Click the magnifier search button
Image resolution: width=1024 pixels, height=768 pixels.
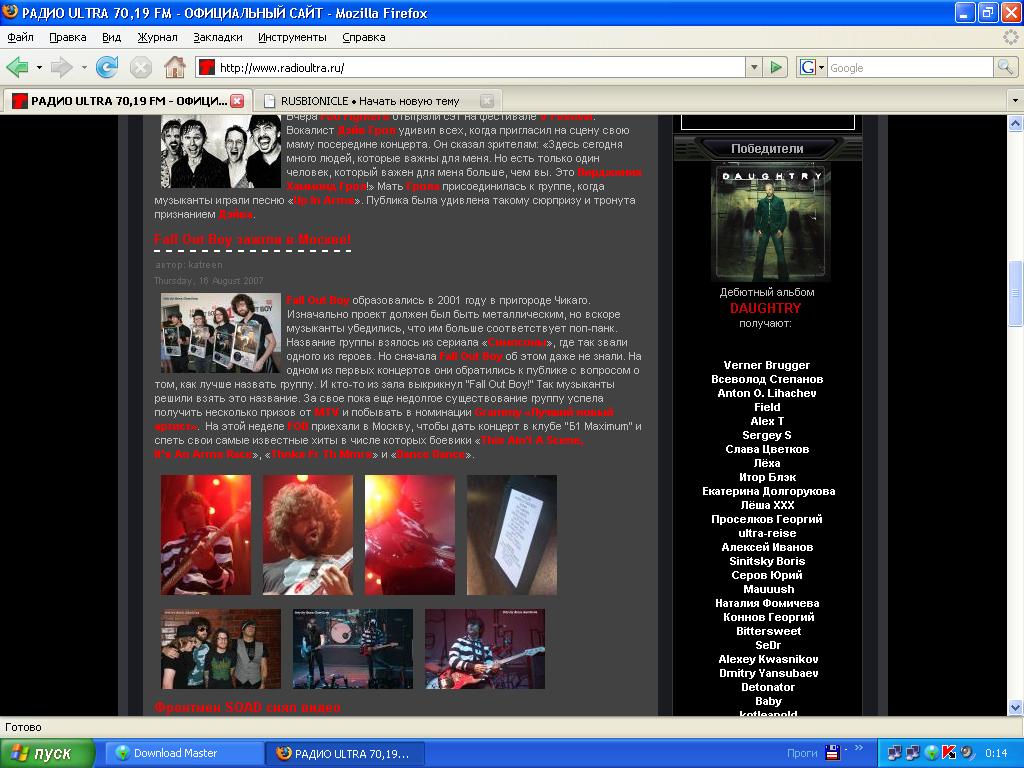coord(1004,67)
